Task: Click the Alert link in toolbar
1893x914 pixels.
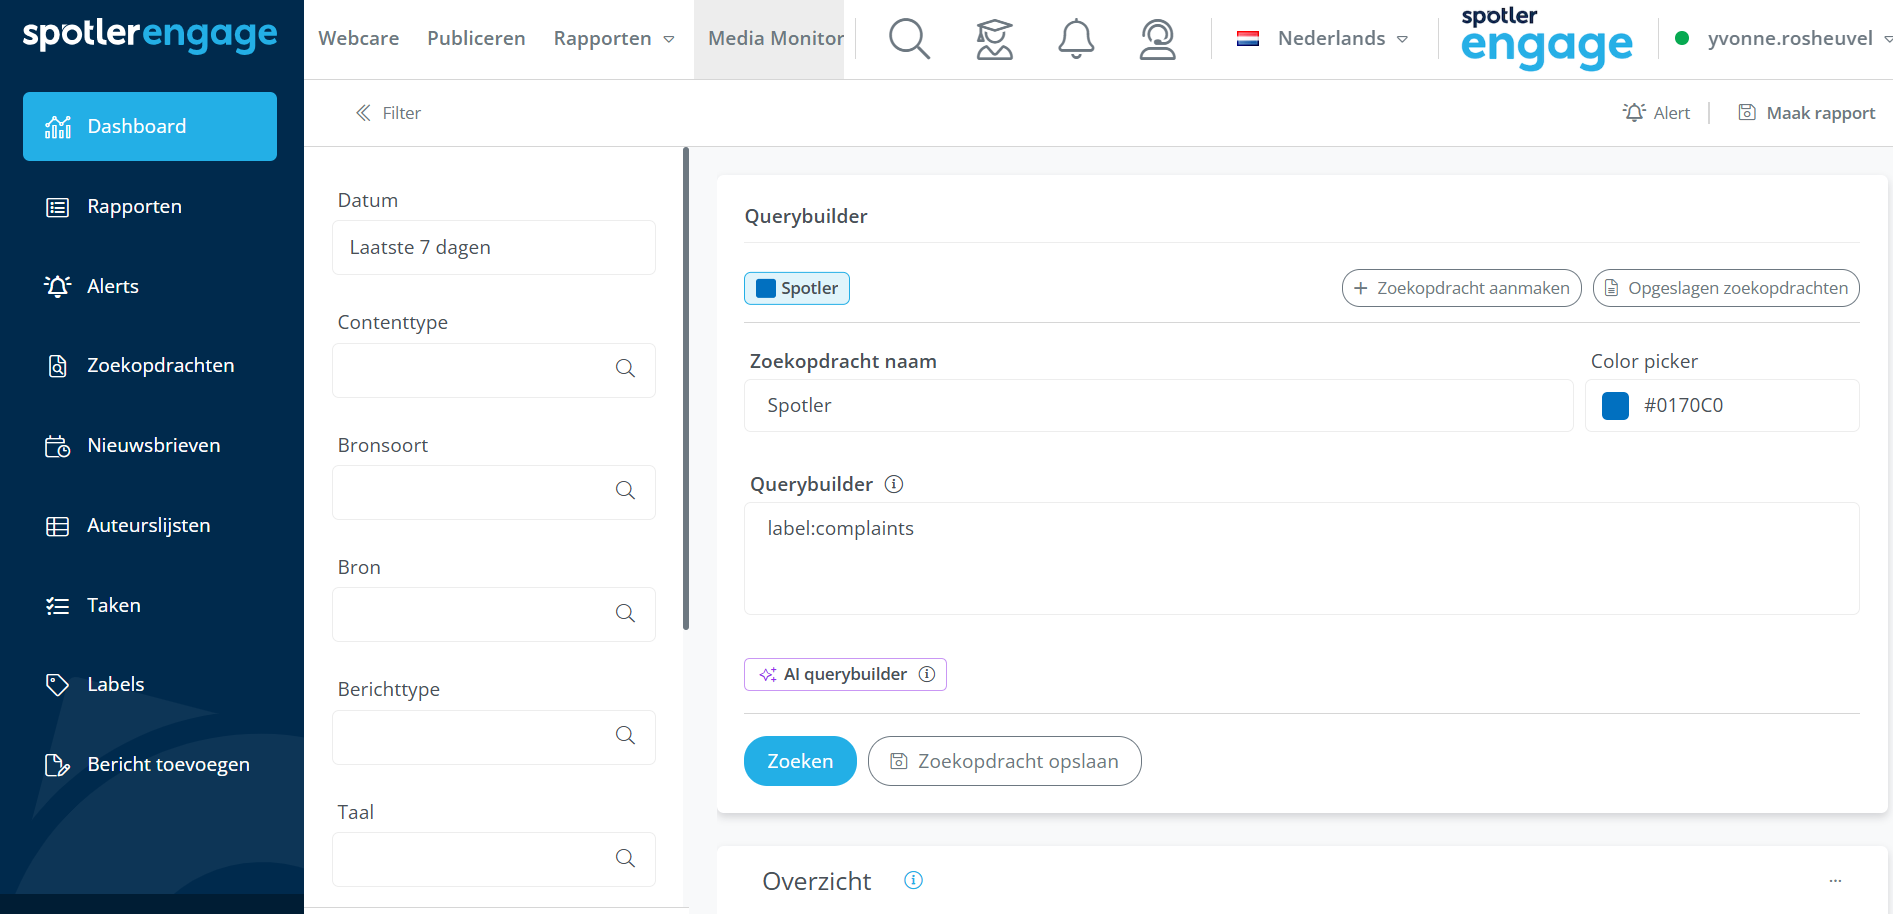Action: point(1656,113)
